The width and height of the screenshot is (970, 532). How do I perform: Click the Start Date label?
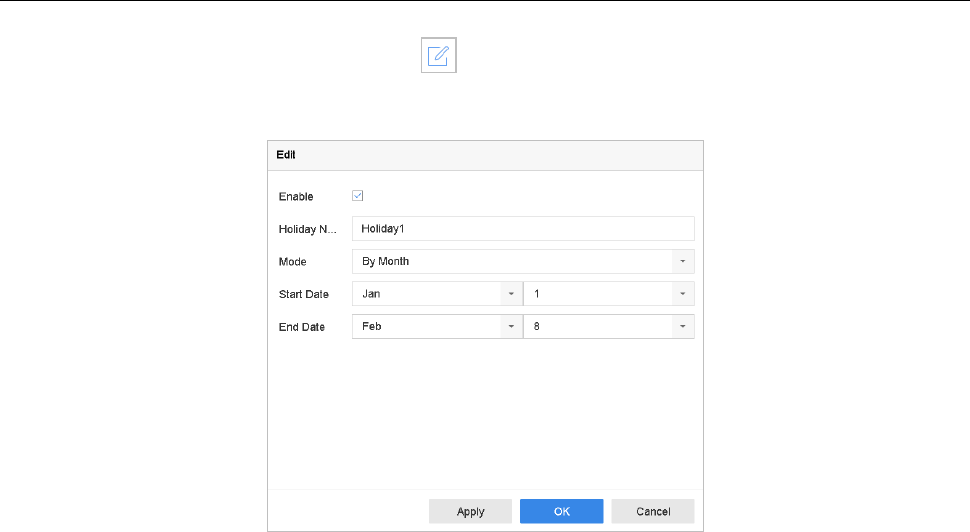[302, 295]
